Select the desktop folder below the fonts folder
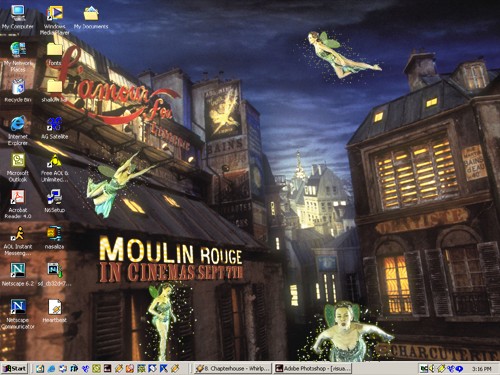 [x=54, y=90]
